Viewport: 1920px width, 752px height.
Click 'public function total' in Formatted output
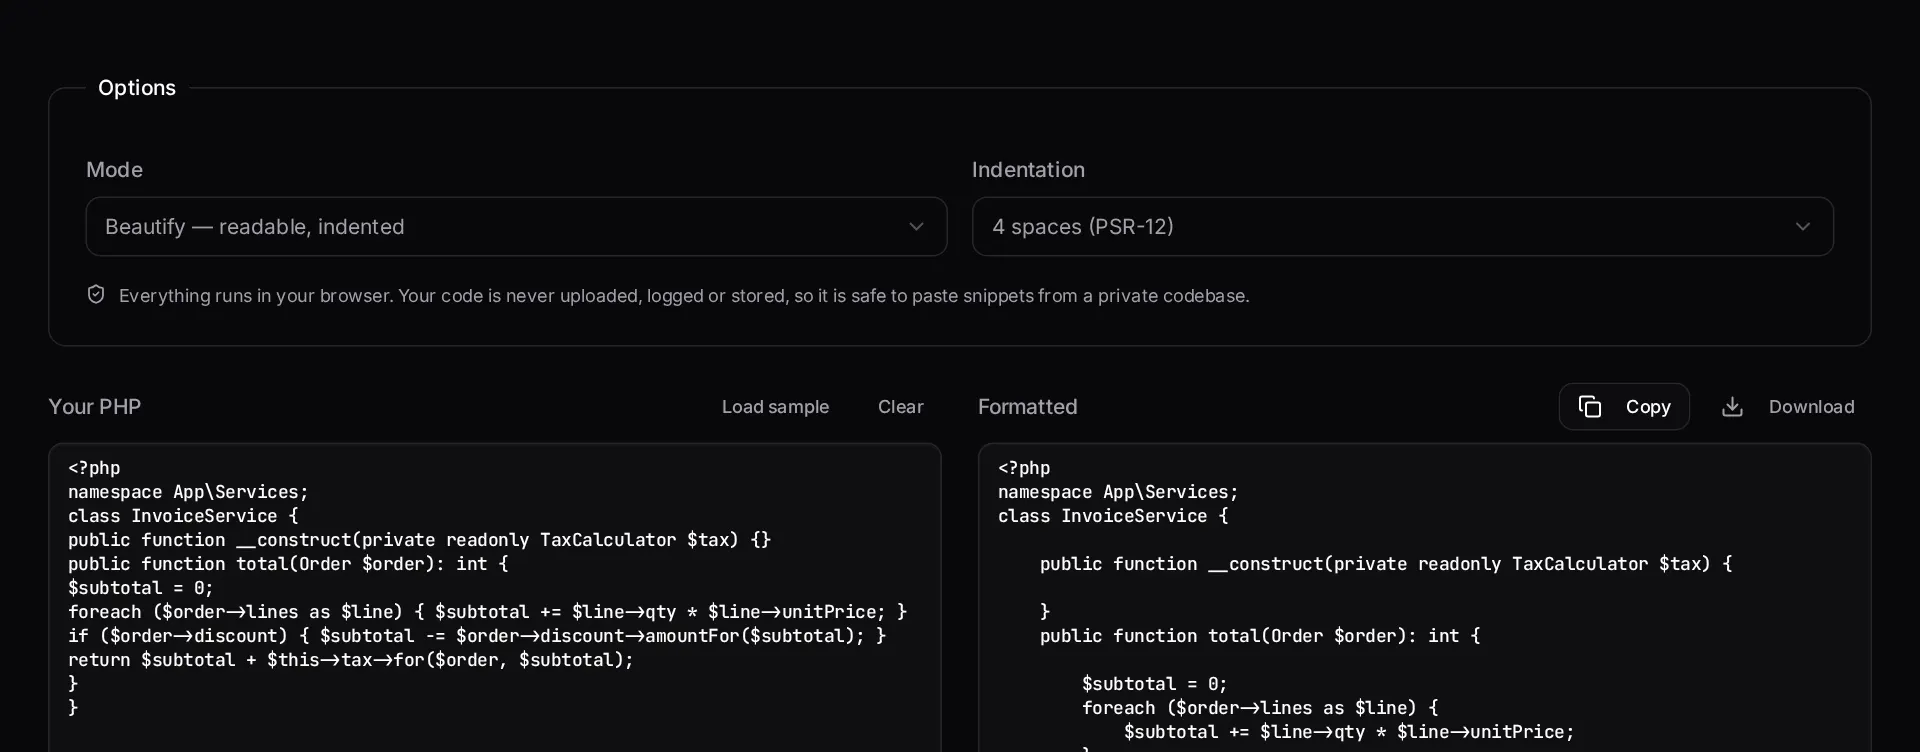1260,636
